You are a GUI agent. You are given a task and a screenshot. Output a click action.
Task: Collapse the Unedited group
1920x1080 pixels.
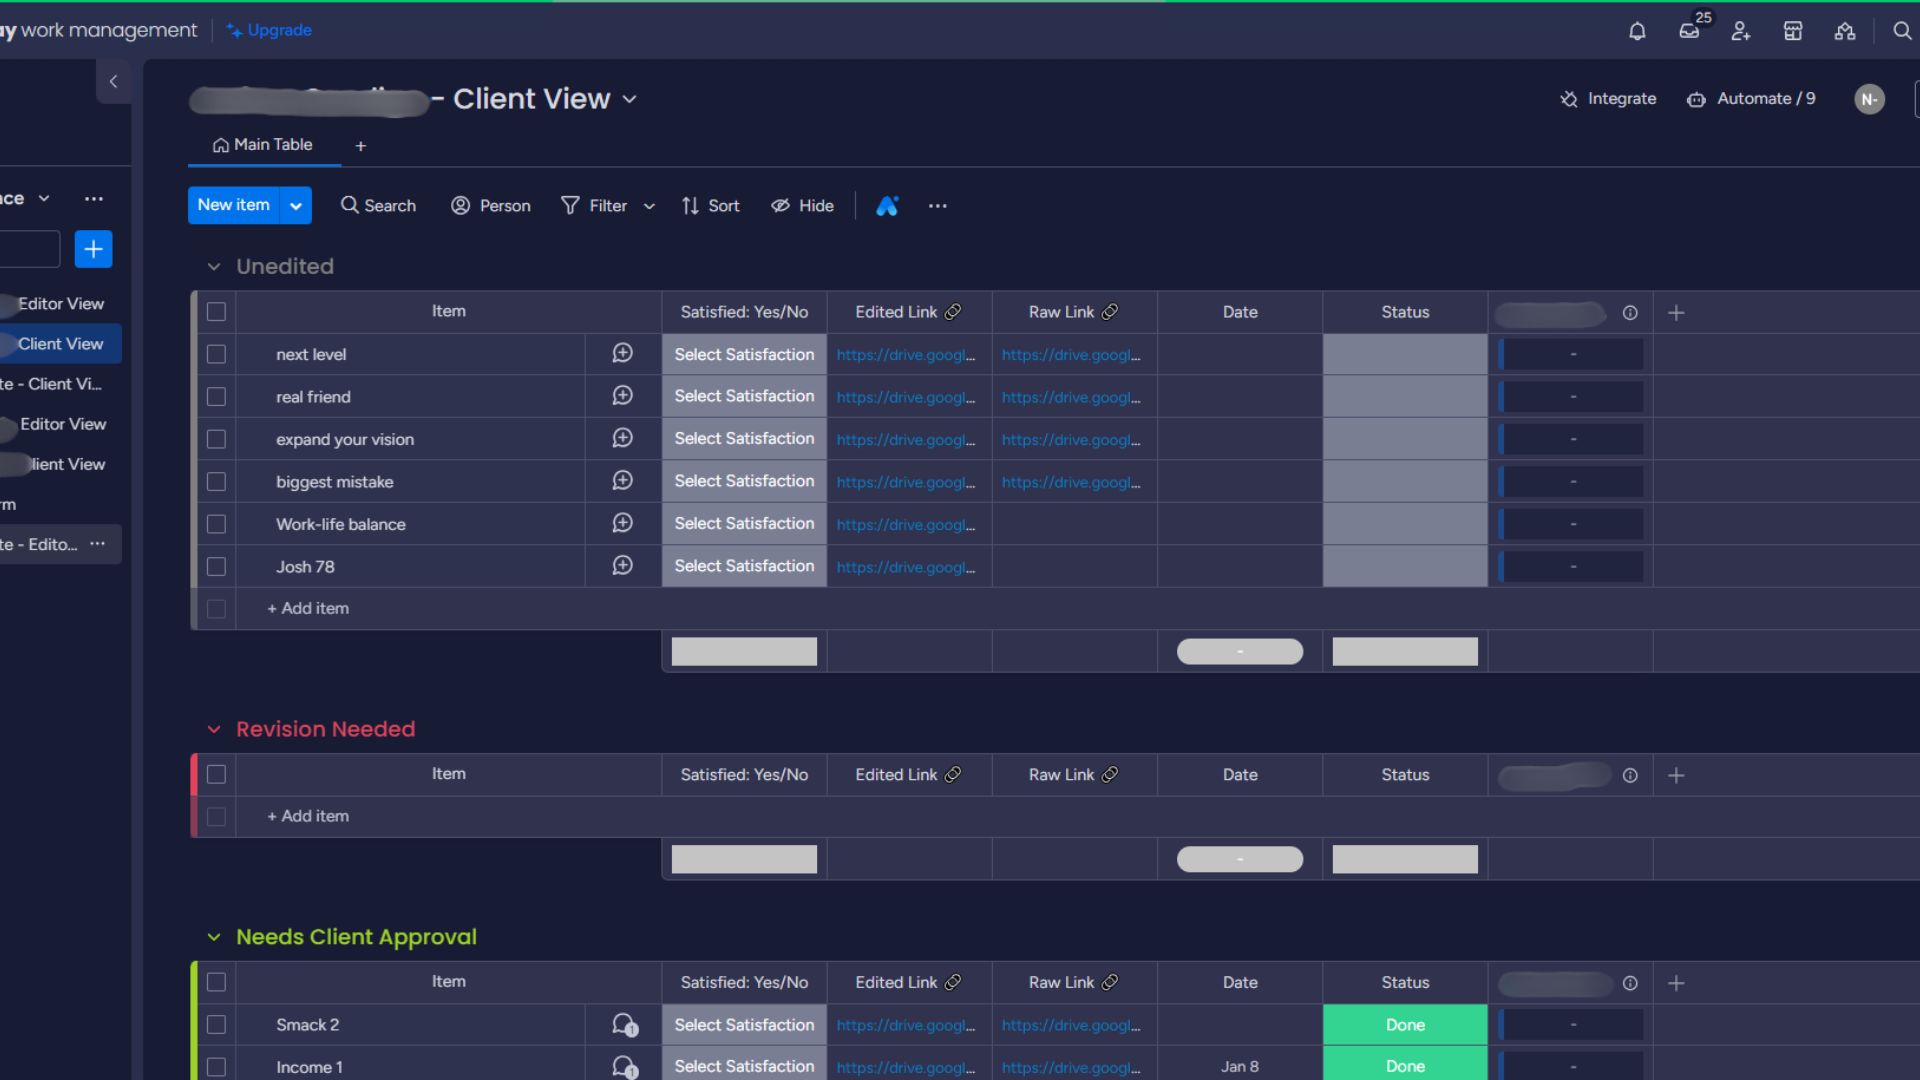point(213,267)
